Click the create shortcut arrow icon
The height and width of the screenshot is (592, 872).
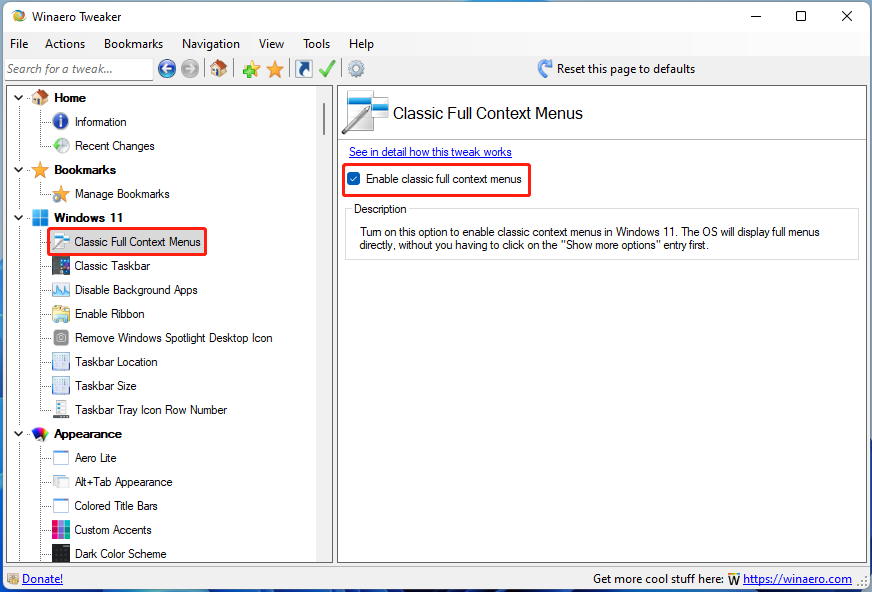(x=303, y=69)
